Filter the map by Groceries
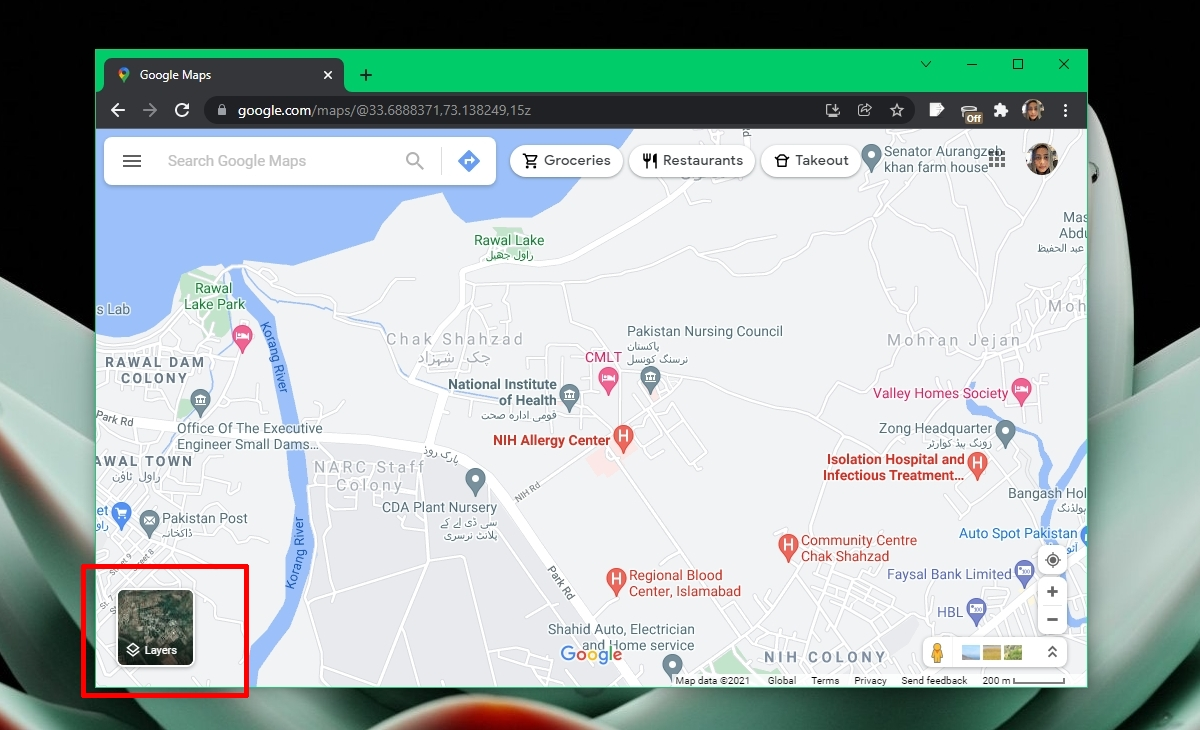 pyautogui.click(x=566, y=161)
